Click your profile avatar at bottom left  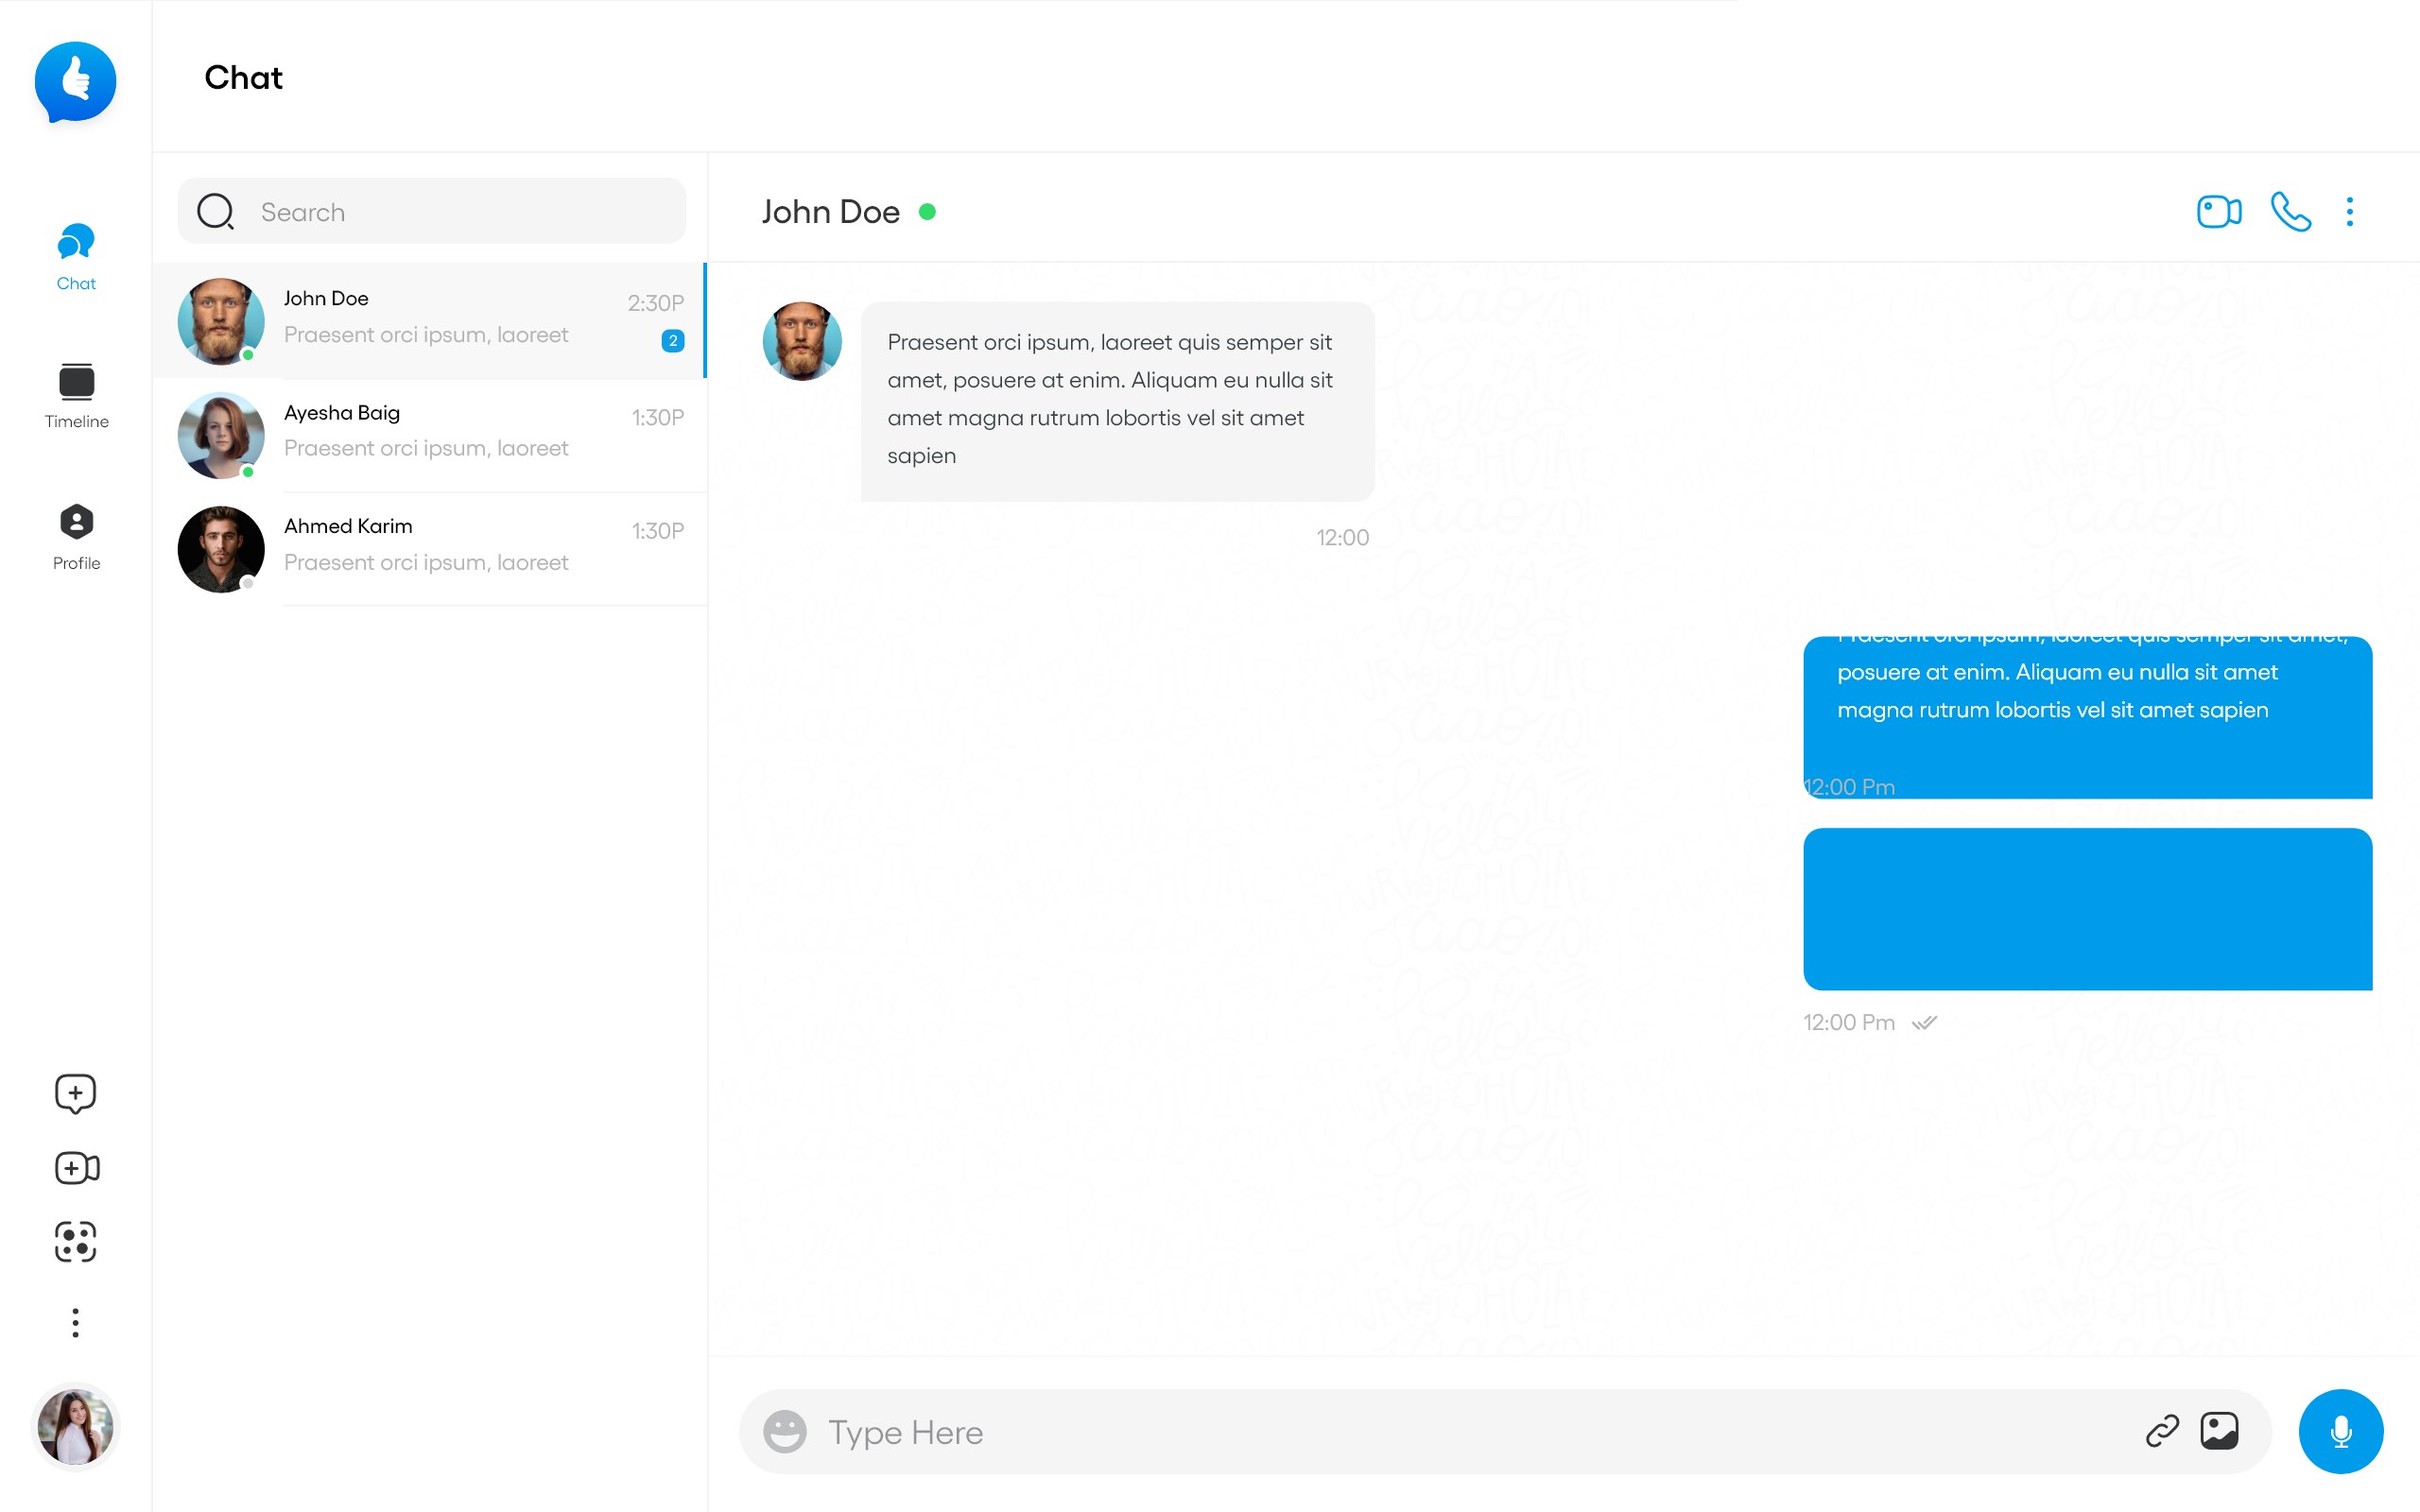[x=76, y=1427]
